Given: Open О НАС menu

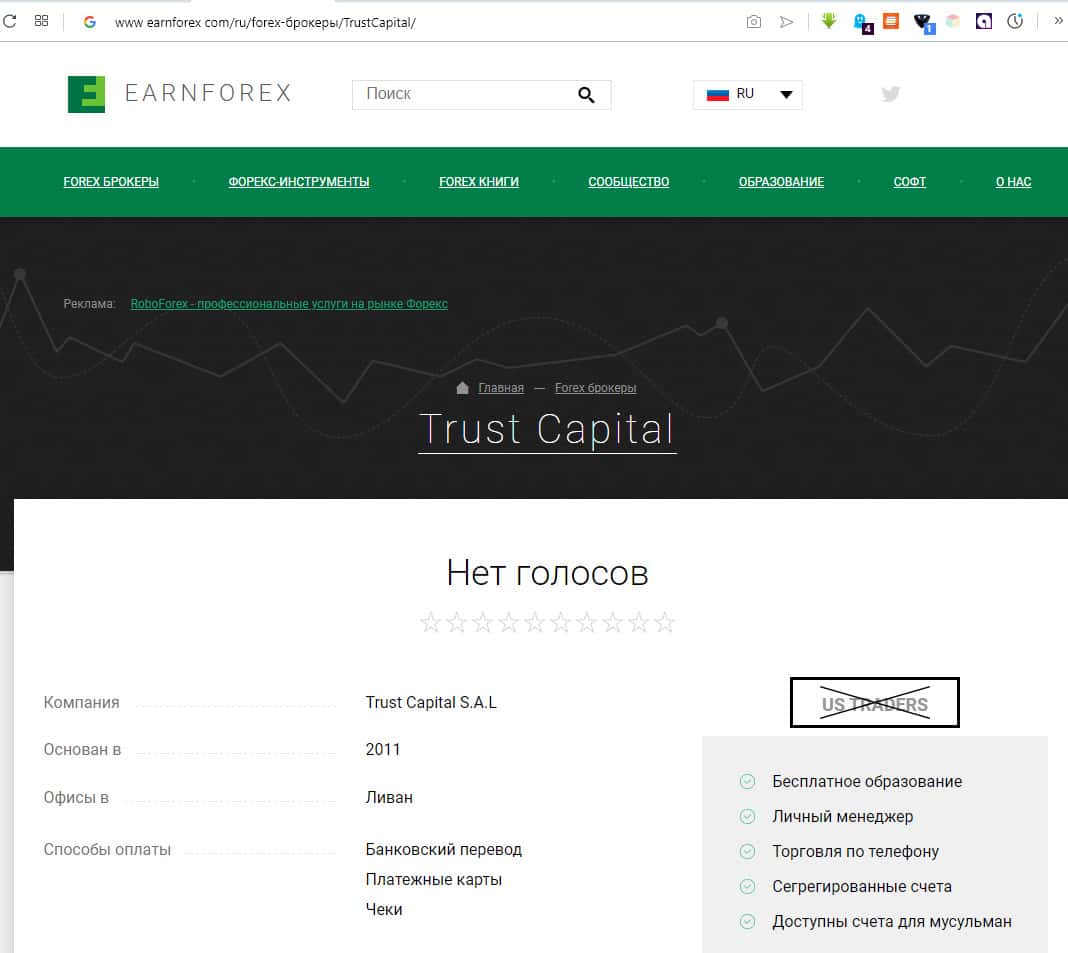Looking at the screenshot, I should (1014, 182).
